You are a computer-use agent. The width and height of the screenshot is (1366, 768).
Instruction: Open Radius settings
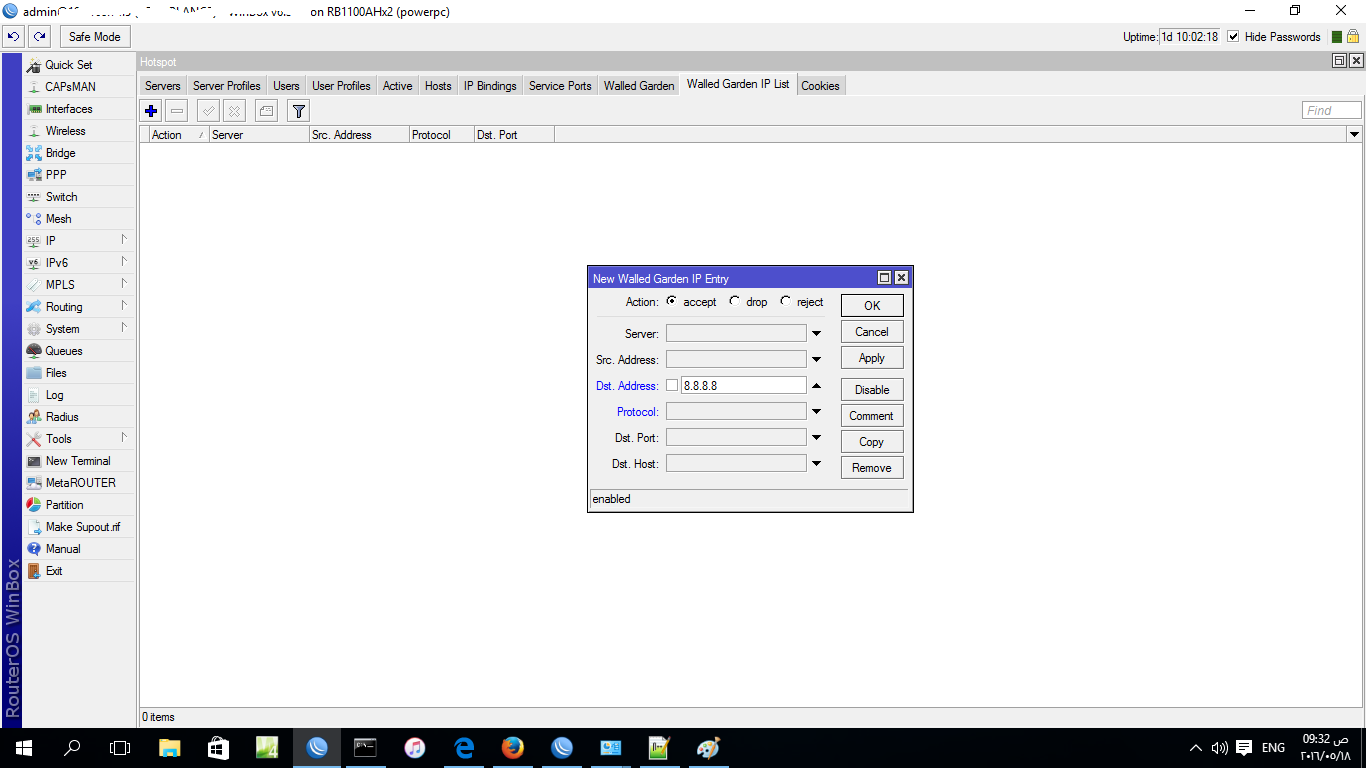(x=79, y=417)
